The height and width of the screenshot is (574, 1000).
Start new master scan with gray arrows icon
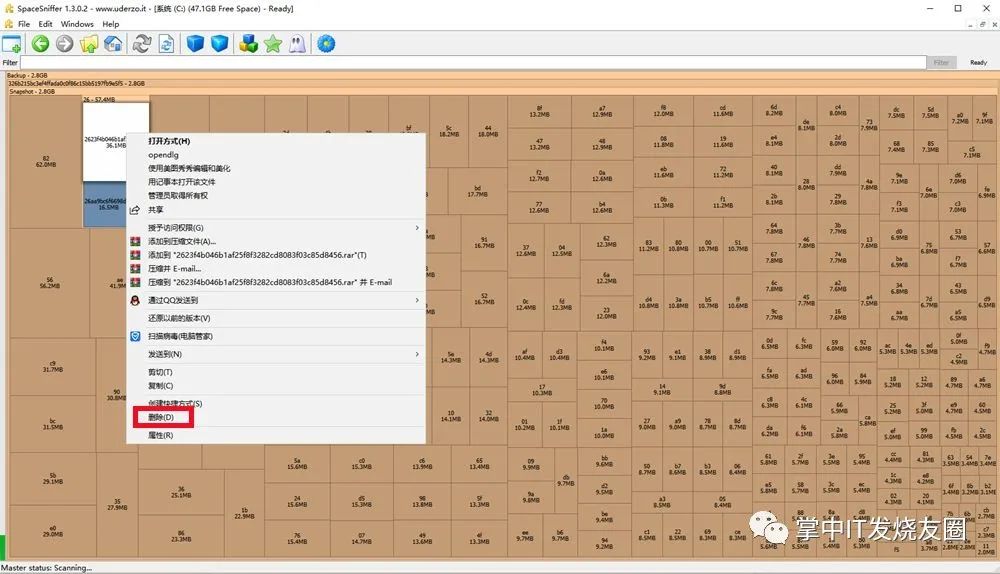[x=142, y=43]
